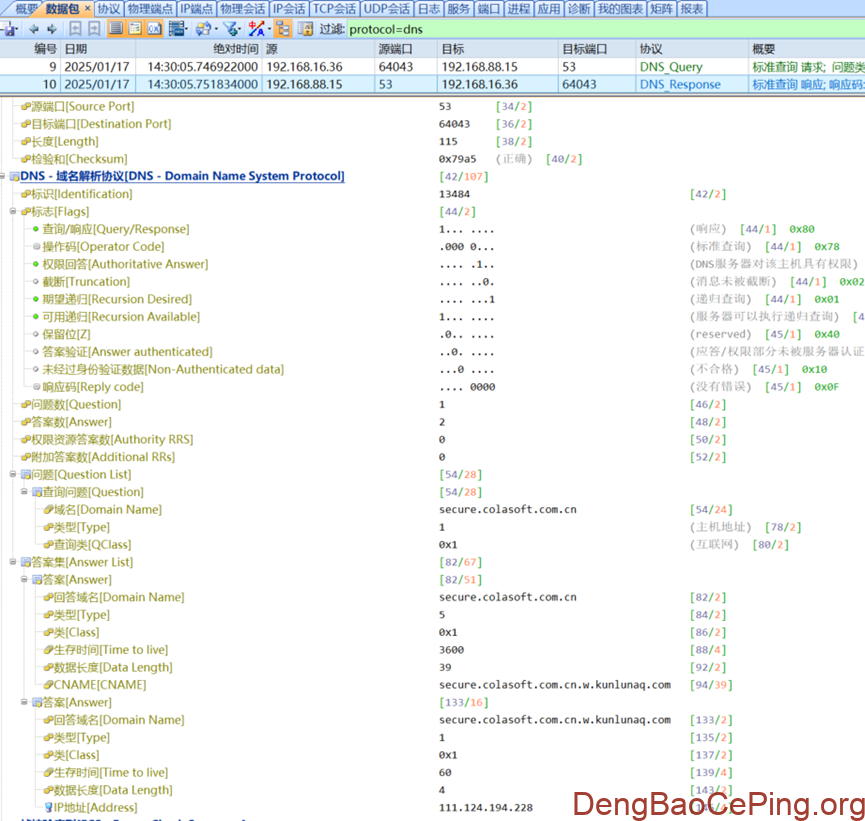Go to previous packet with left arrow

[33, 29]
